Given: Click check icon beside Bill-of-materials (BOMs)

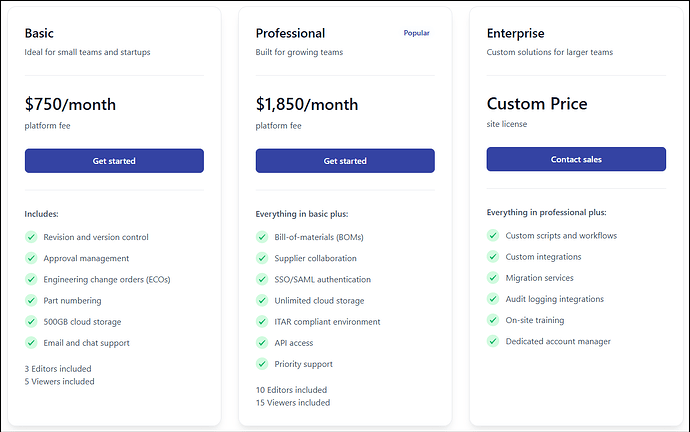Looking at the screenshot, I should coord(262,237).
